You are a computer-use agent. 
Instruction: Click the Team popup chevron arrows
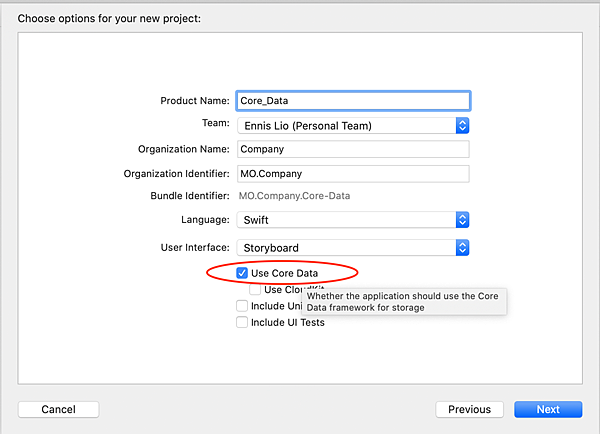coord(462,126)
